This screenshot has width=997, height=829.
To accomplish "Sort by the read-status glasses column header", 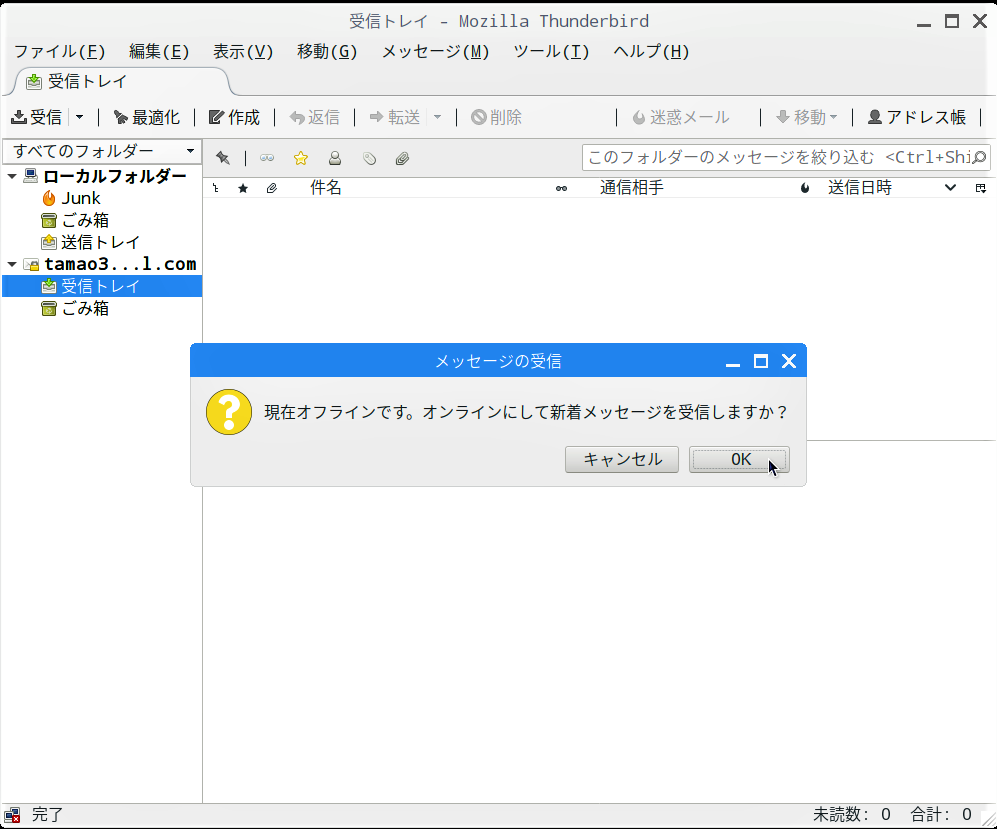I will click(561, 188).
